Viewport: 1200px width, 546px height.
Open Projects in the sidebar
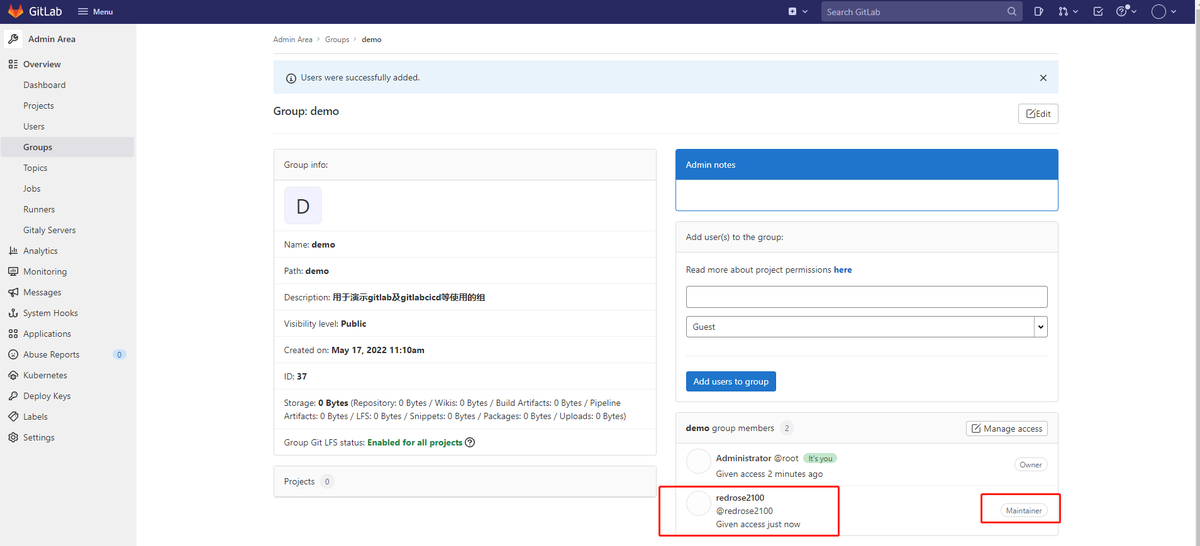point(38,106)
